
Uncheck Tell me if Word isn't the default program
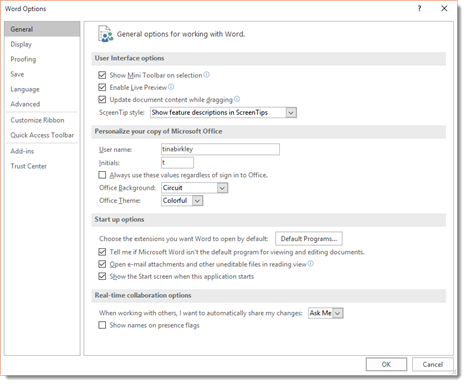(102, 252)
